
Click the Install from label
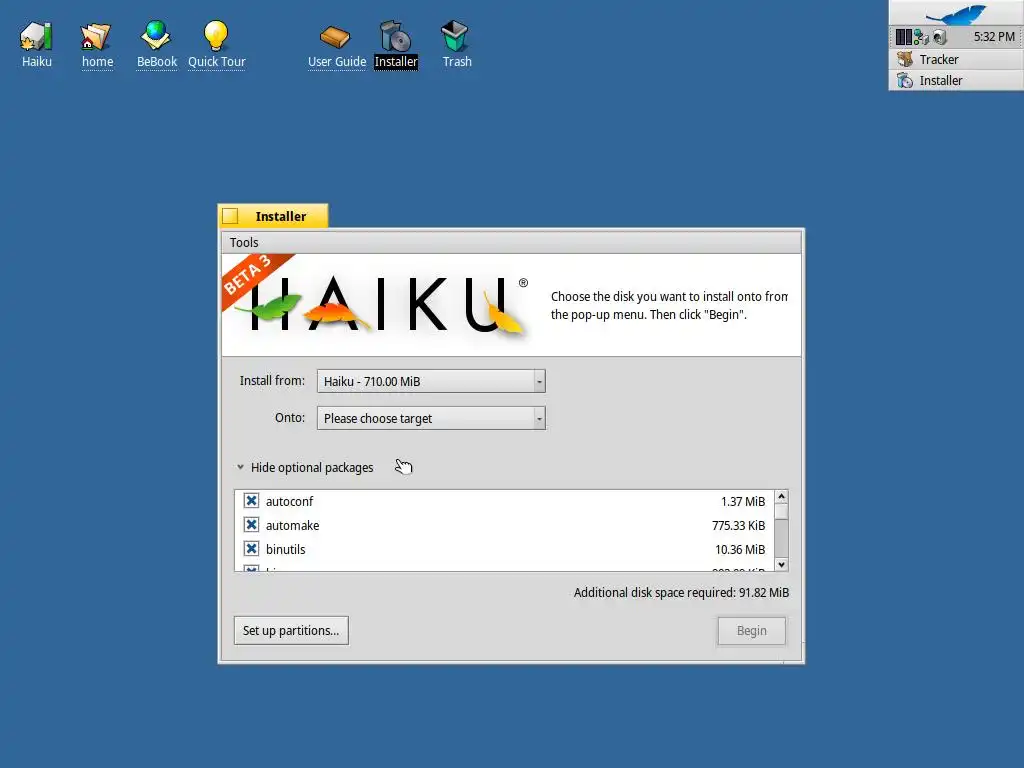tap(272, 381)
